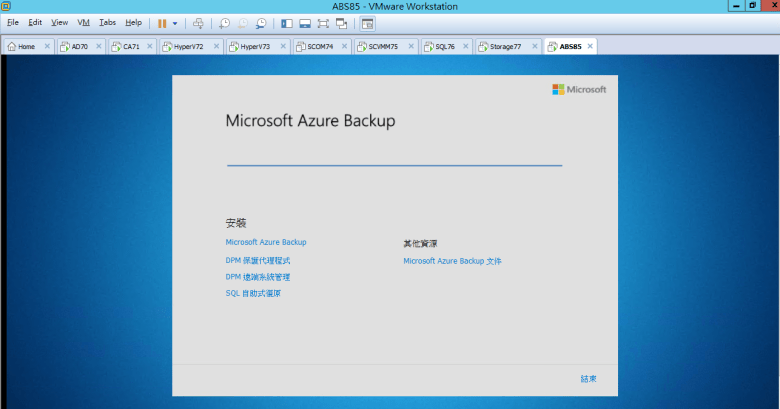
Task: Click the Send Ctrl+Alt+Del toolbar icon
Action: click(x=198, y=22)
